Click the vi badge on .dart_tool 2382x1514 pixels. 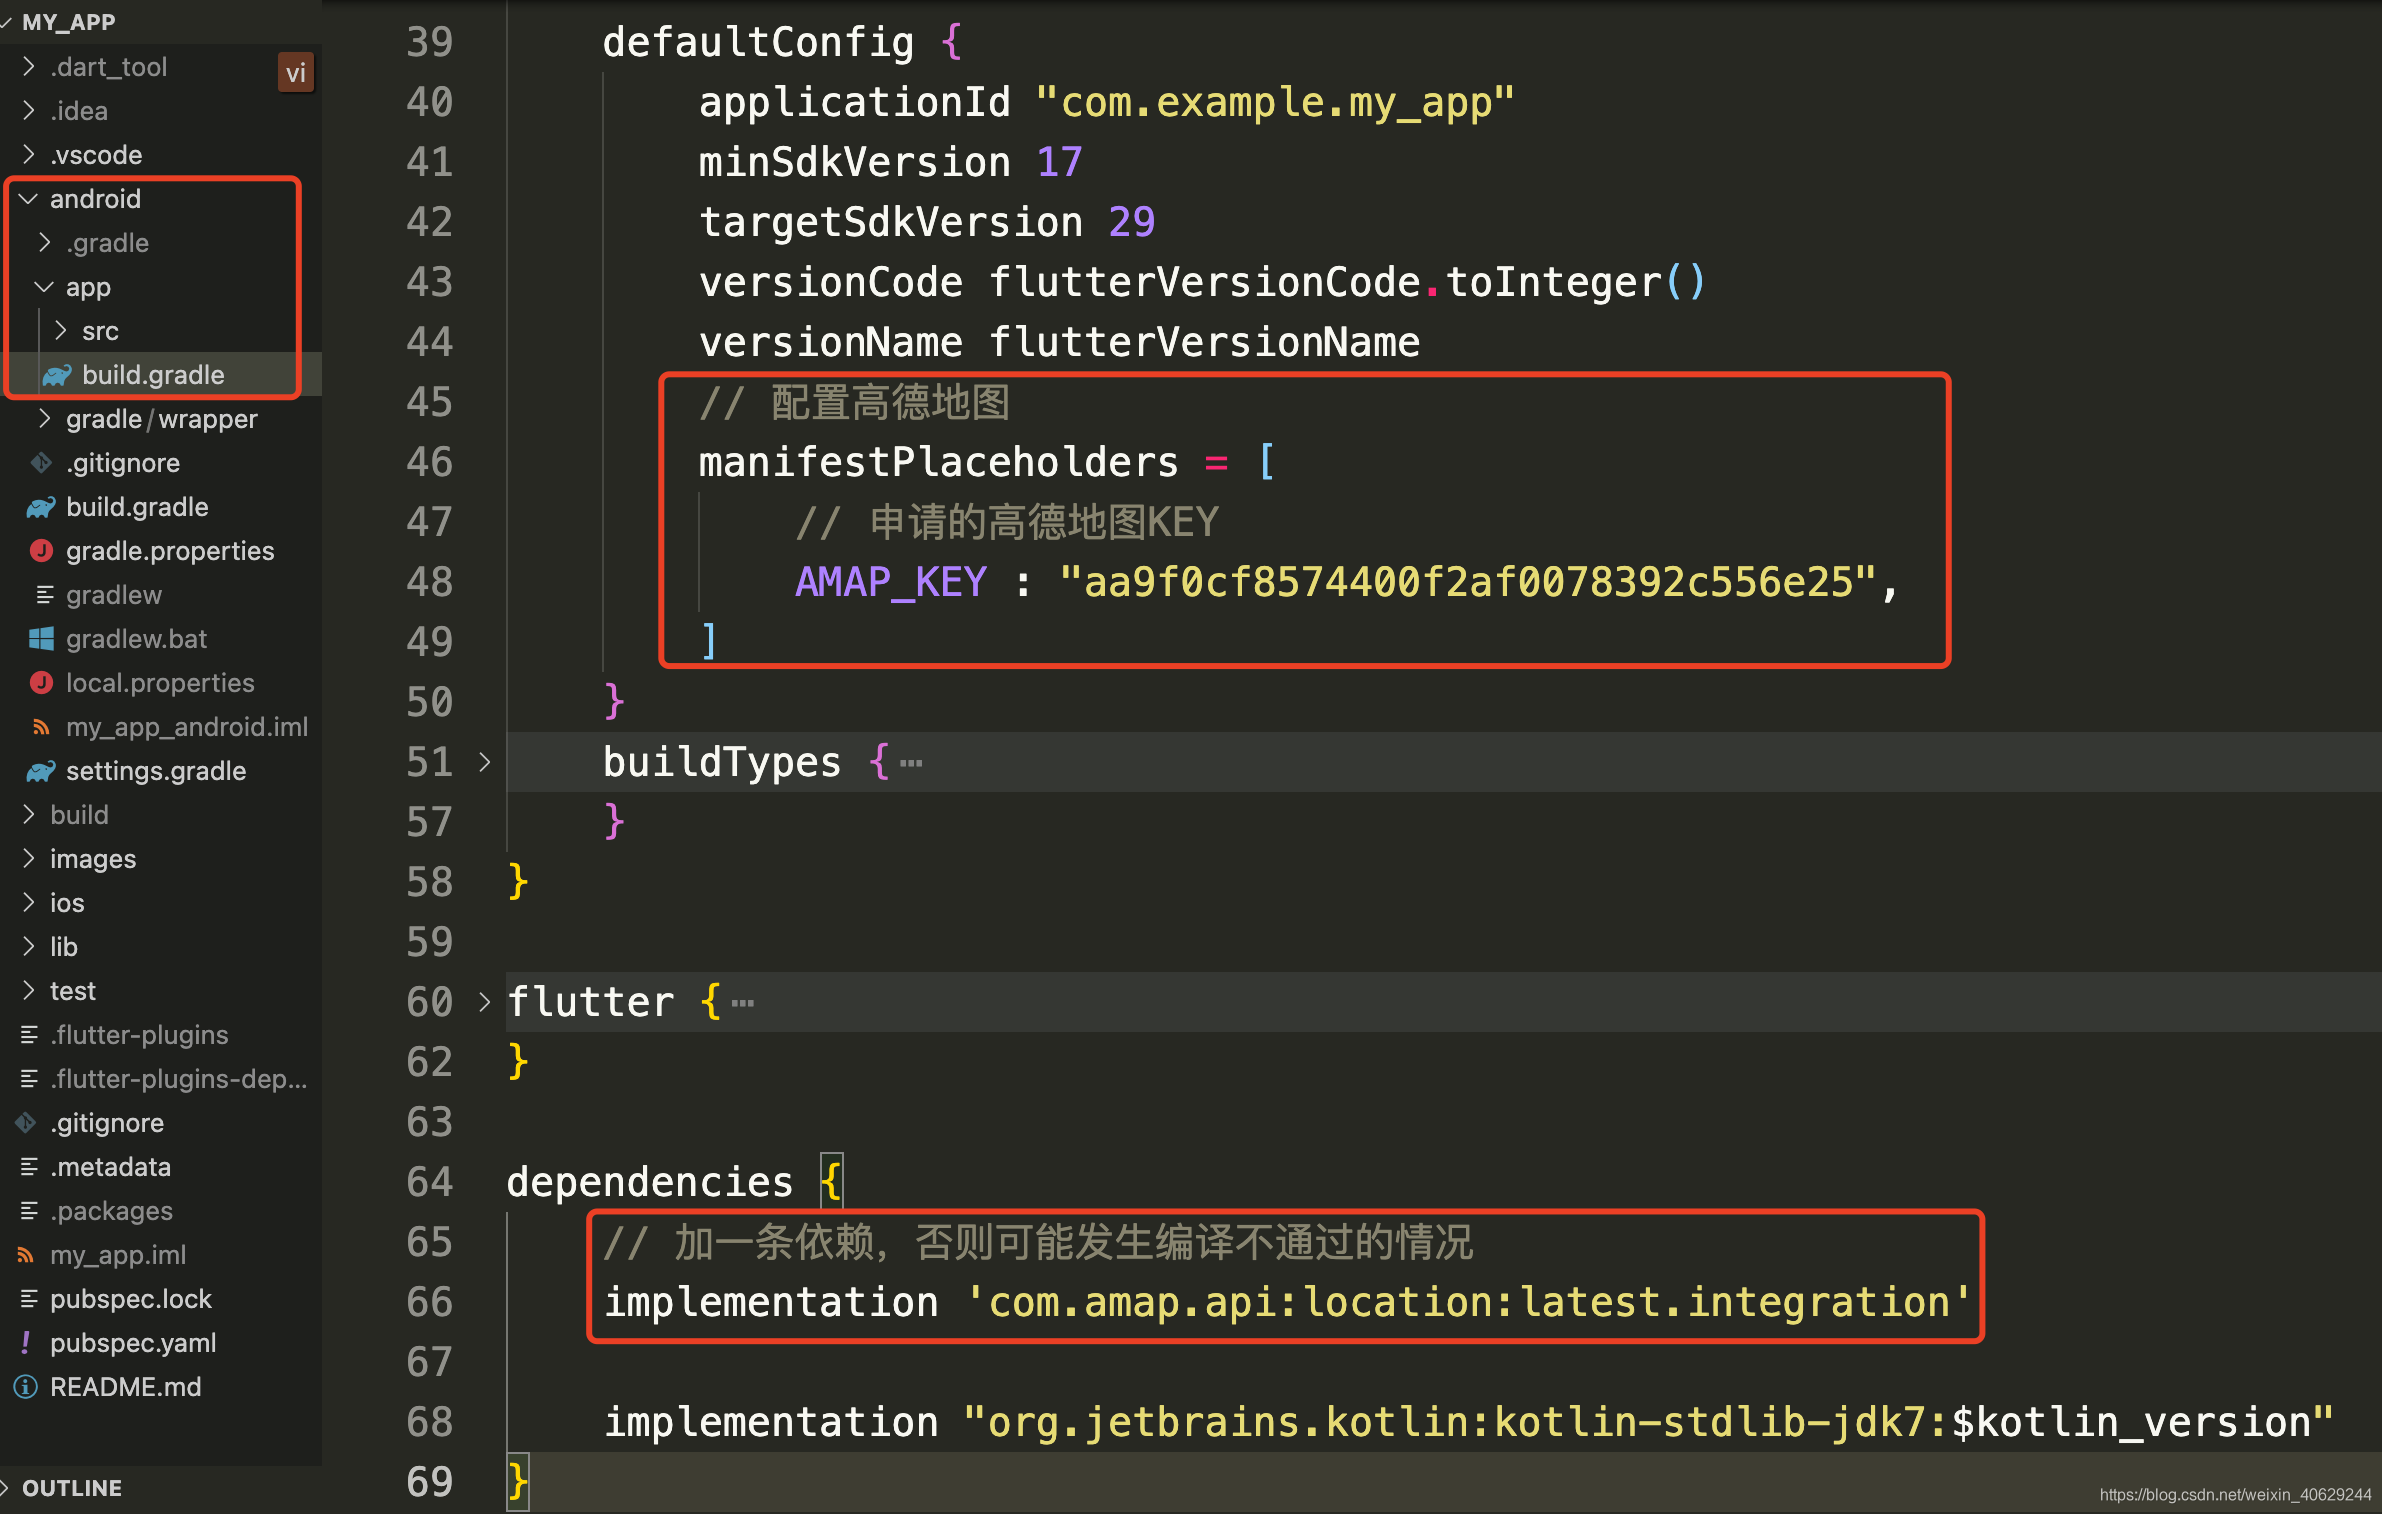(296, 71)
